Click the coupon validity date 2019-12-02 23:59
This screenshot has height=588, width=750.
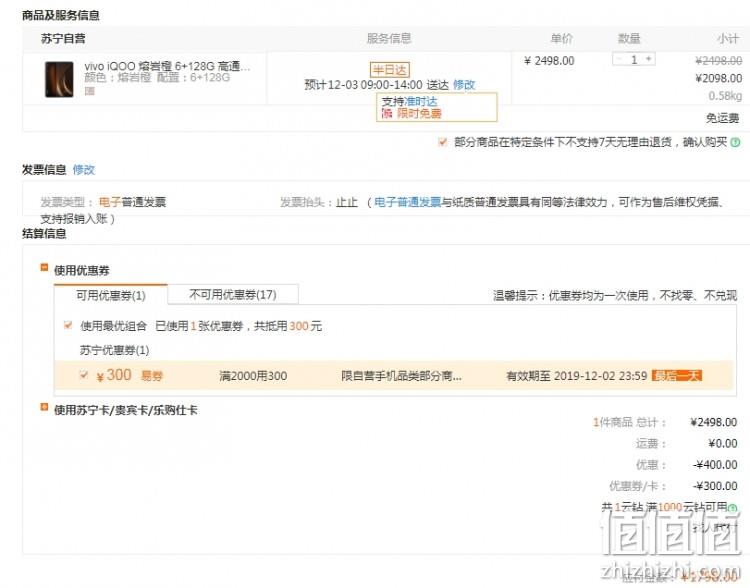coord(600,376)
